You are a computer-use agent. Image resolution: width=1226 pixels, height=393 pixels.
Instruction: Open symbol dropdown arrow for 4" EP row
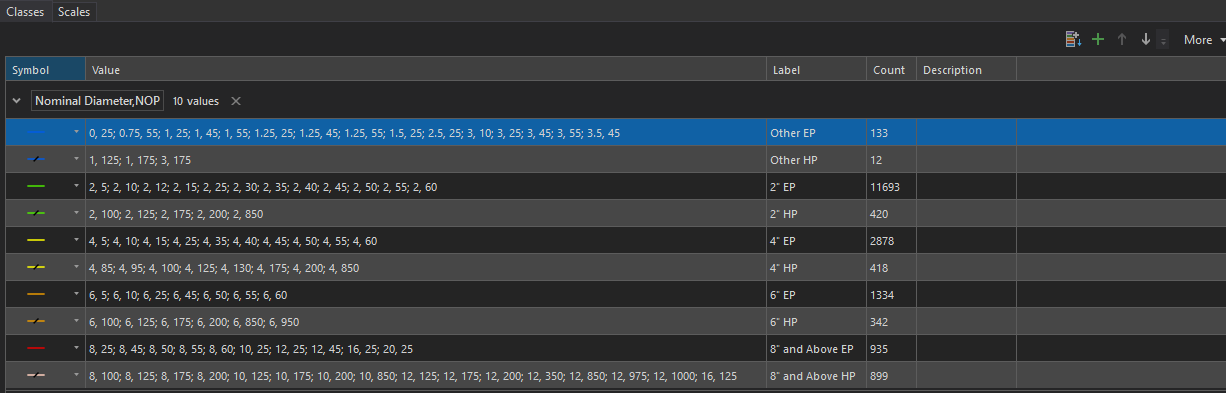76,240
